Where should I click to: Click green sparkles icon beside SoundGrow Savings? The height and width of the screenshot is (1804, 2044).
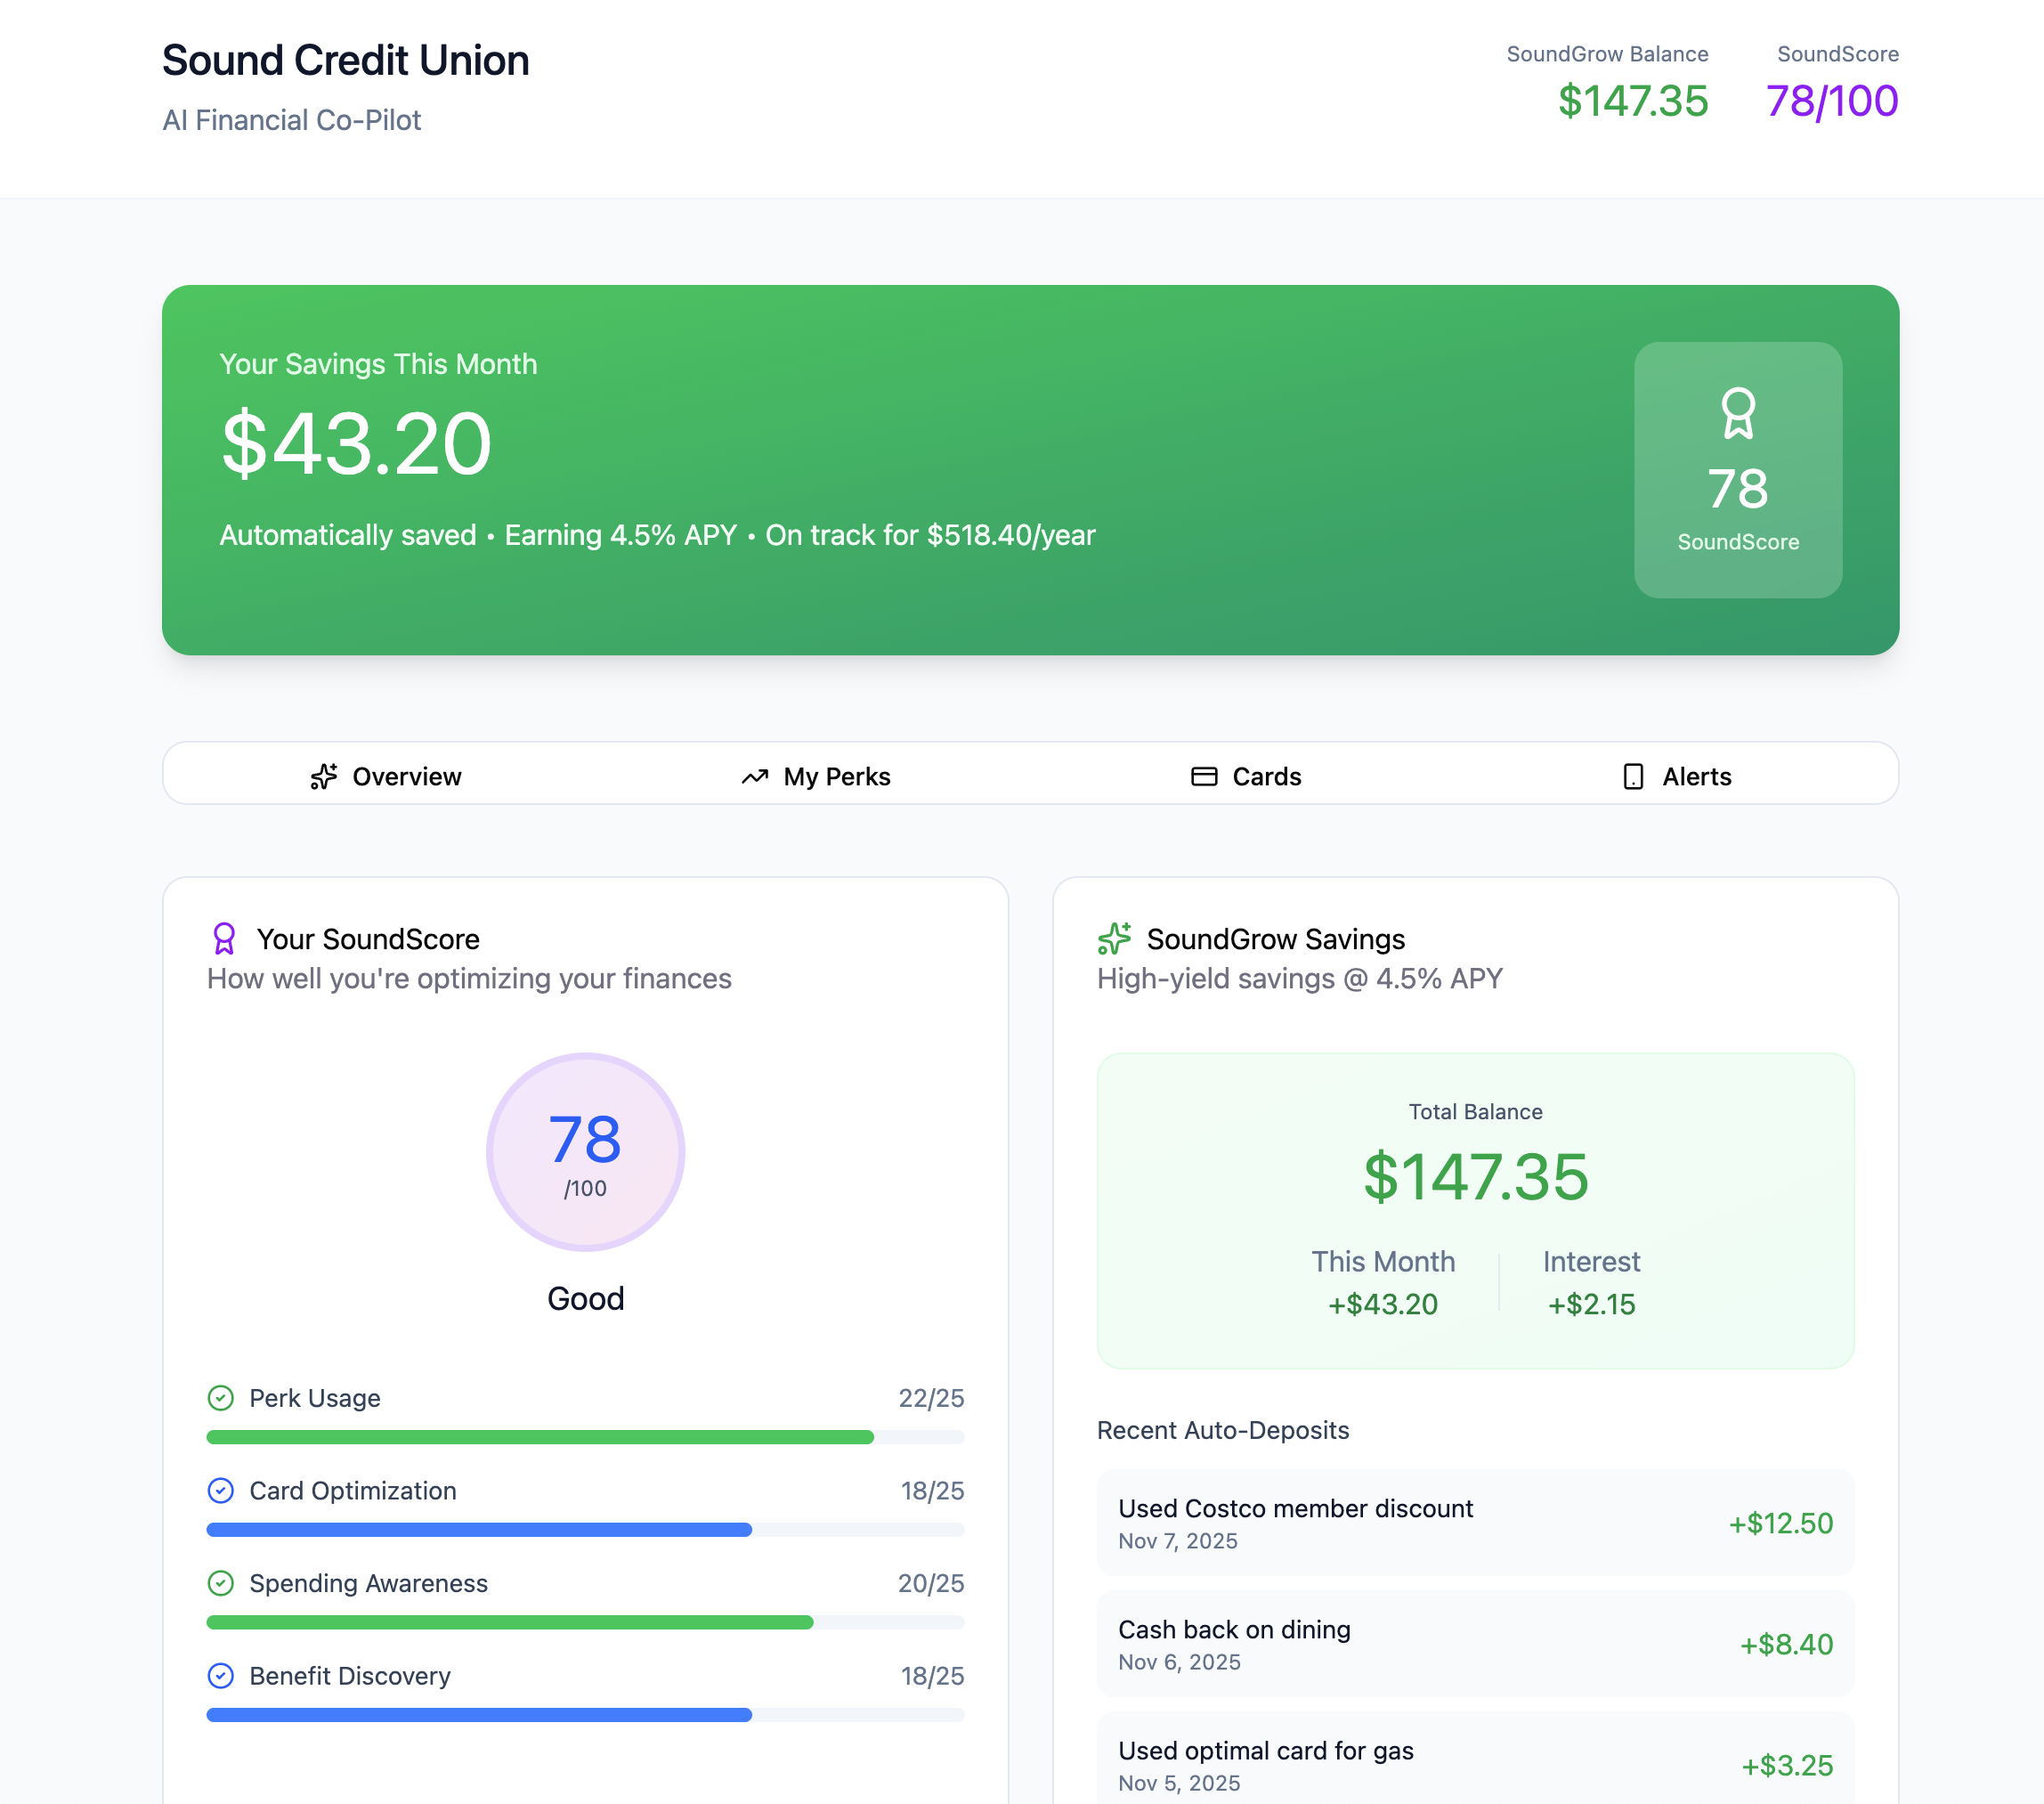1114,939
